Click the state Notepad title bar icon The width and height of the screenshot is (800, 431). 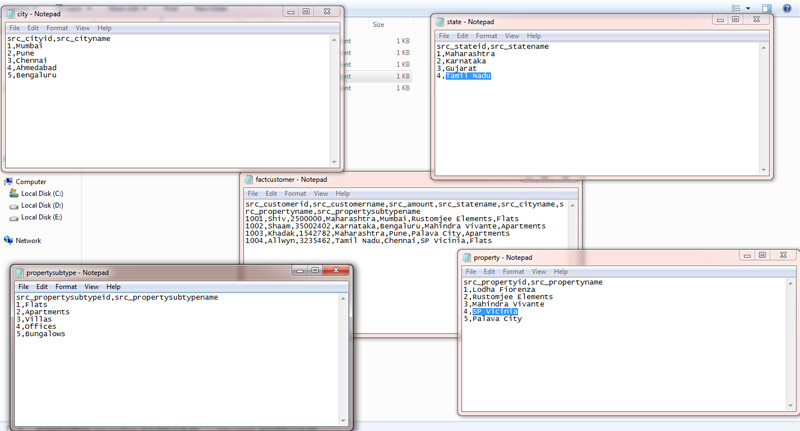(440, 22)
